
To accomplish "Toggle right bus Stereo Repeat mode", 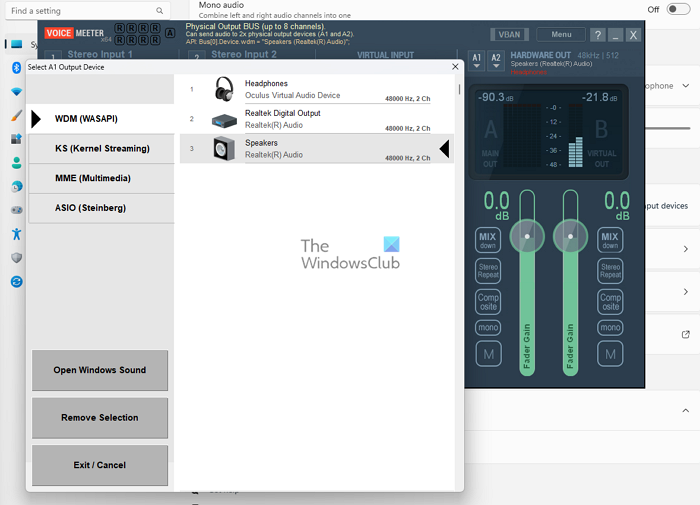I will tap(610, 271).
